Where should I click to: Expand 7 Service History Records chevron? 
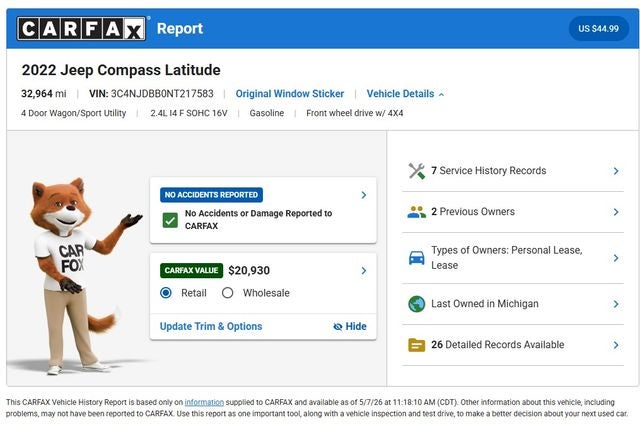tap(616, 171)
